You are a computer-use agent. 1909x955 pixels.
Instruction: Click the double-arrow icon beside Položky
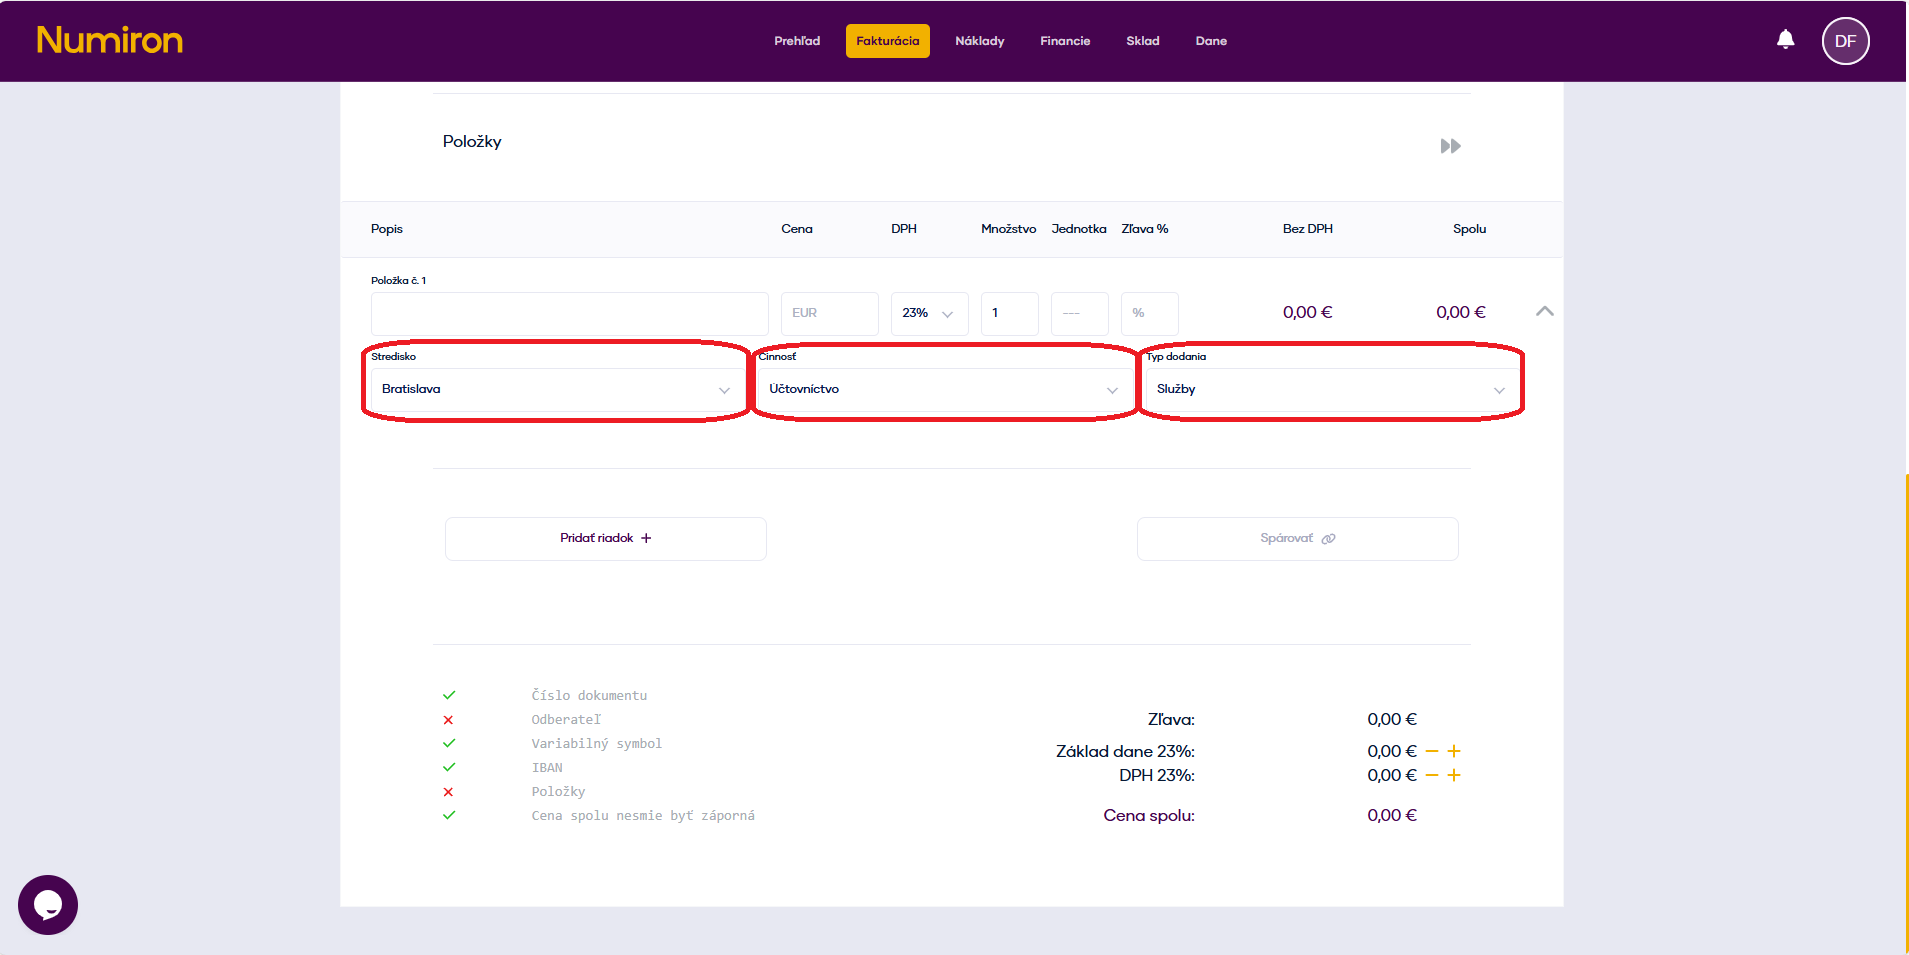tap(1450, 146)
